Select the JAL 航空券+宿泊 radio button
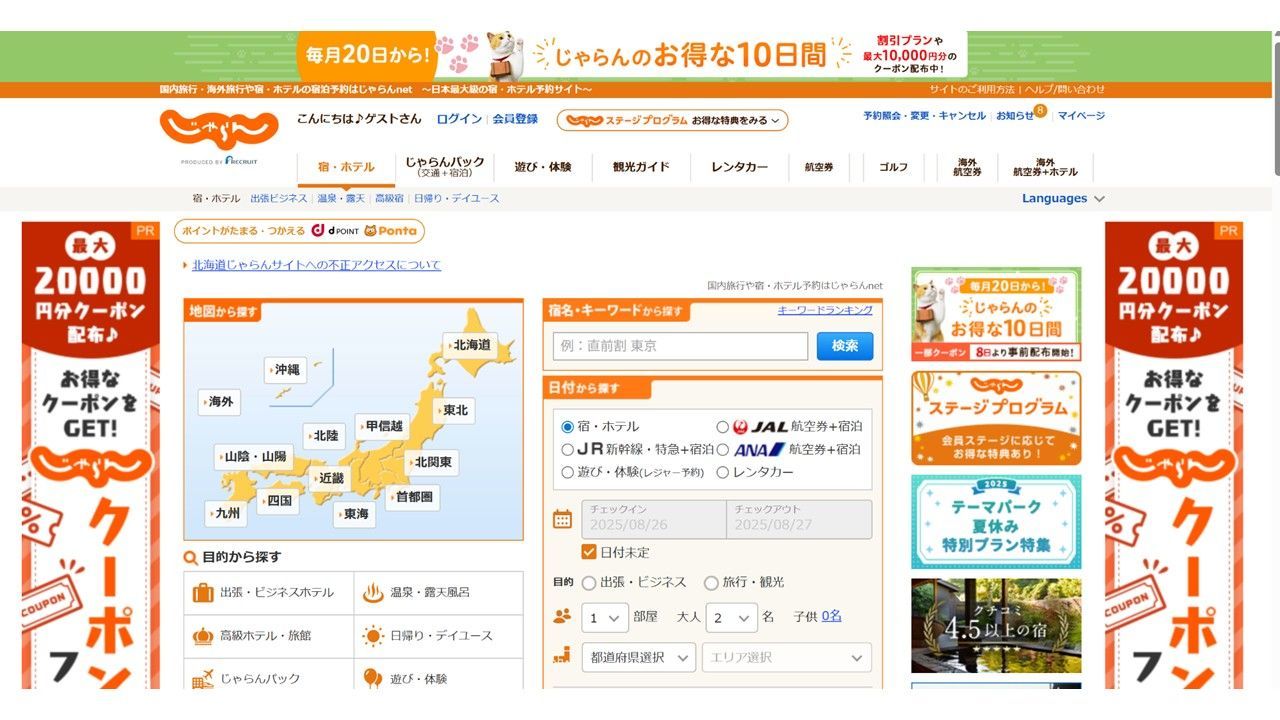Viewport: 1280px width, 720px height. point(723,427)
